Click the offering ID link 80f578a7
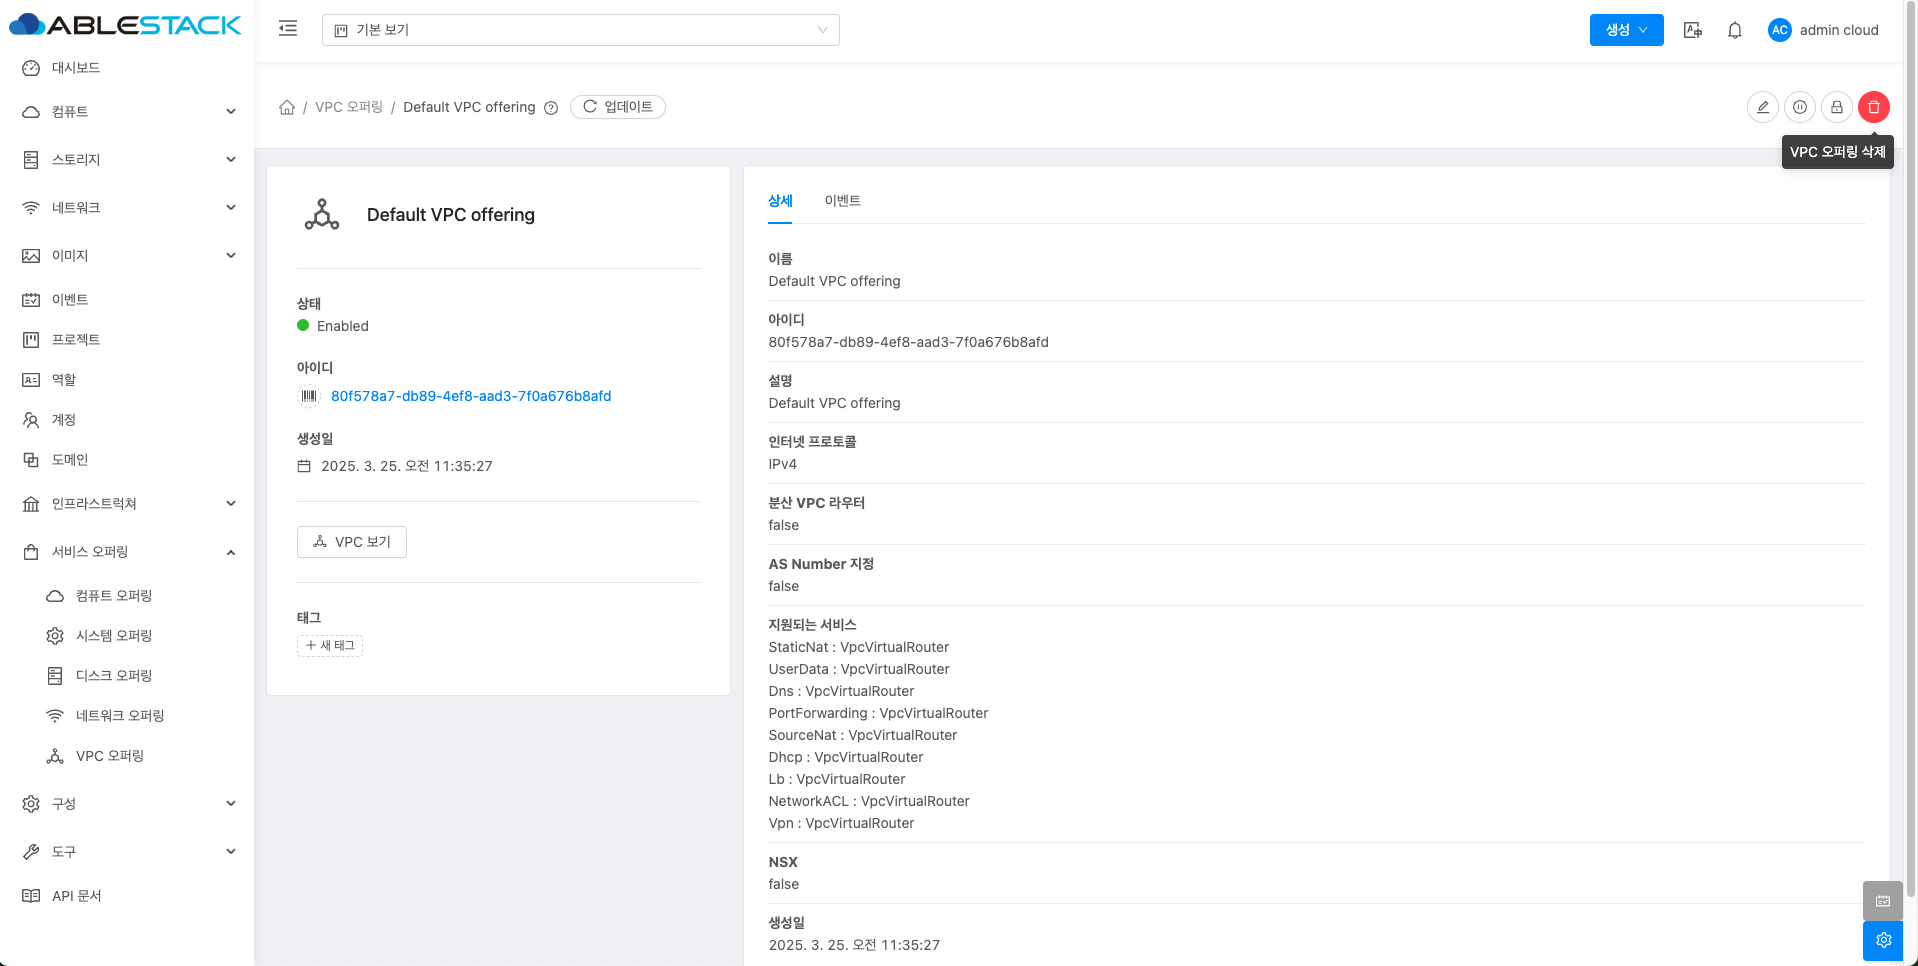The width and height of the screenshot is (1918, 966). tap(471, 396)
